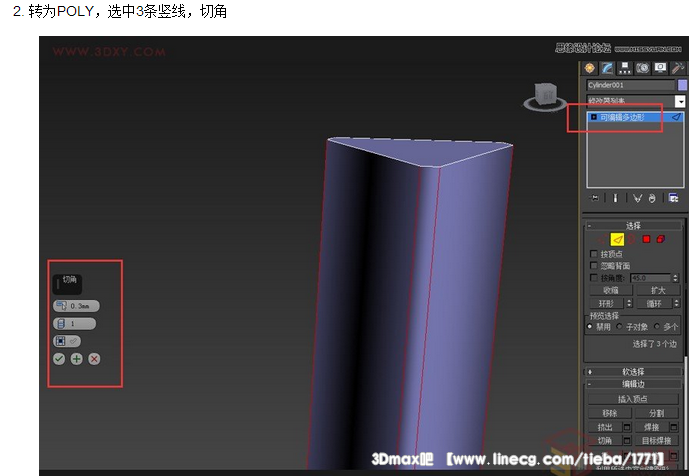The image size is (693, 476).
Task: Click 目标焊接 button
Action: [656, 441]
